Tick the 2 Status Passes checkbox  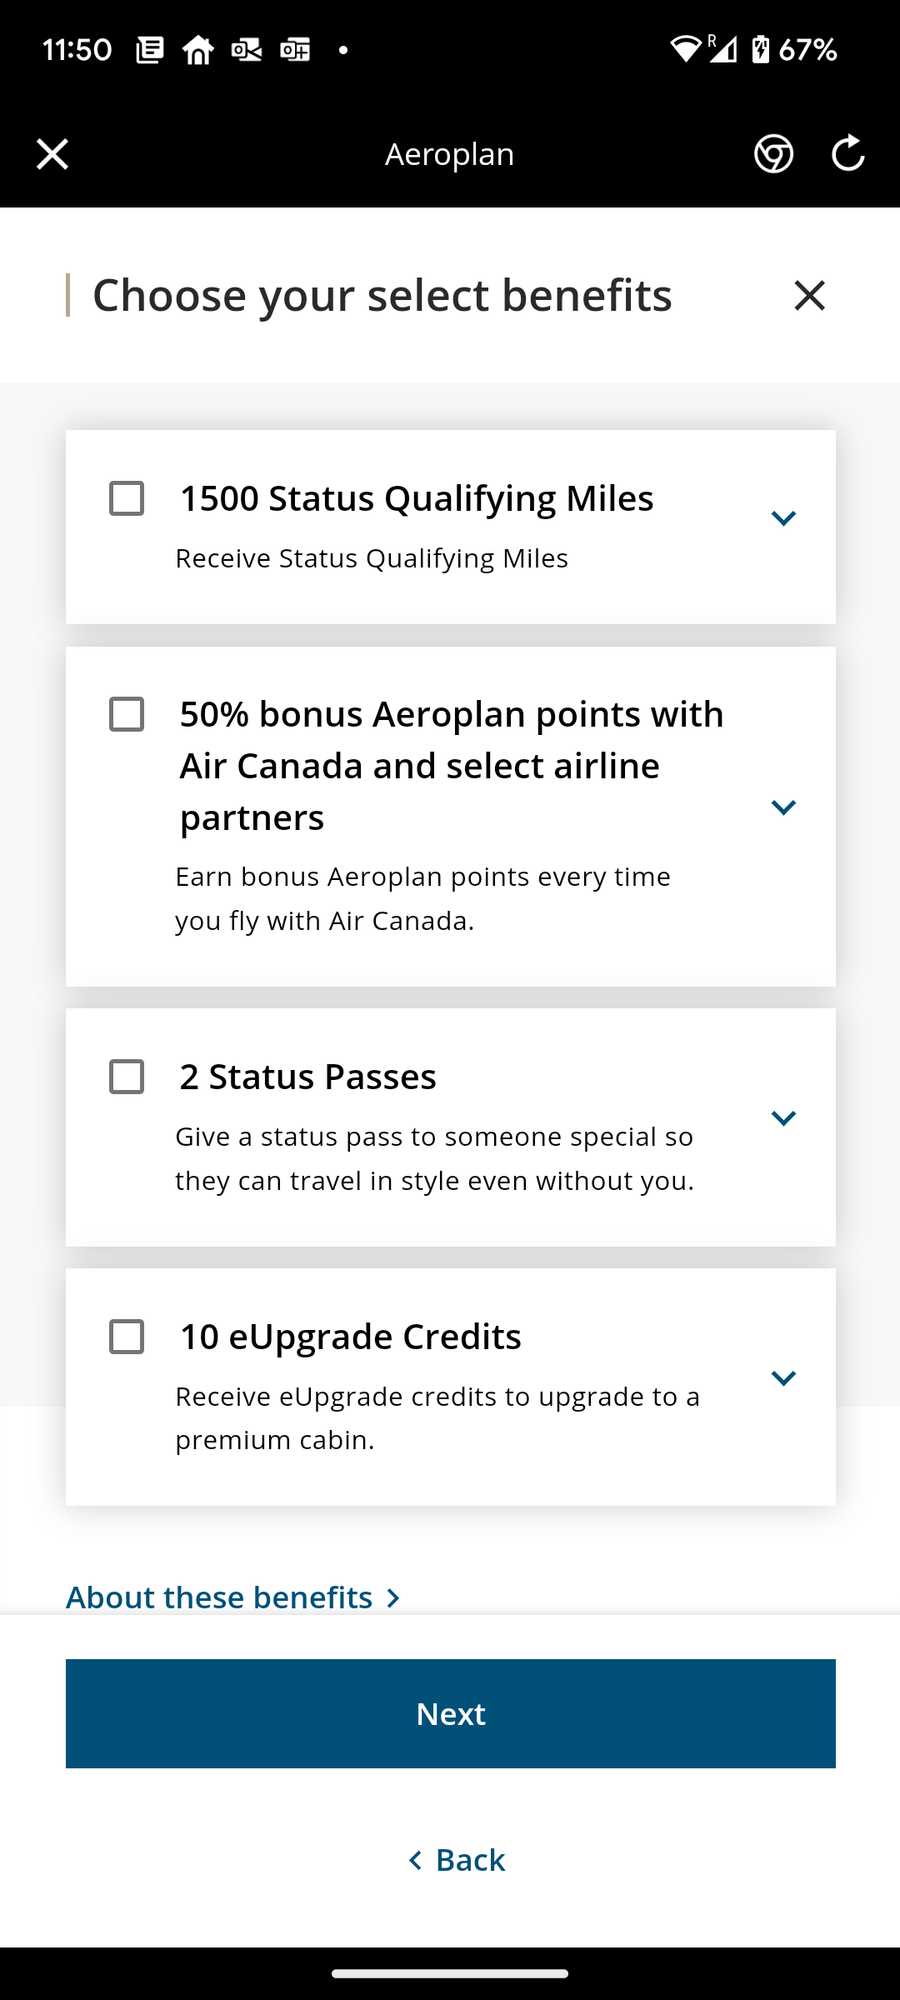(x=127, y=1077)
